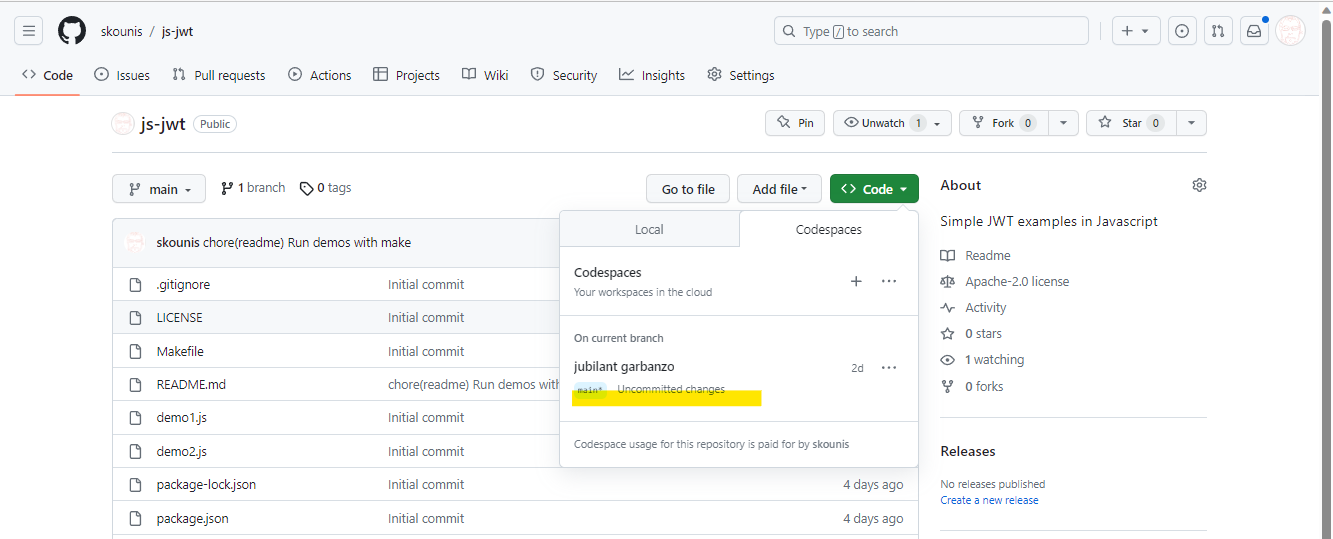Image resolution: width=1333 pixels, height=539 pixels.
Task: Edit repository details gear icon in About
Action: tap(1199, 185)
